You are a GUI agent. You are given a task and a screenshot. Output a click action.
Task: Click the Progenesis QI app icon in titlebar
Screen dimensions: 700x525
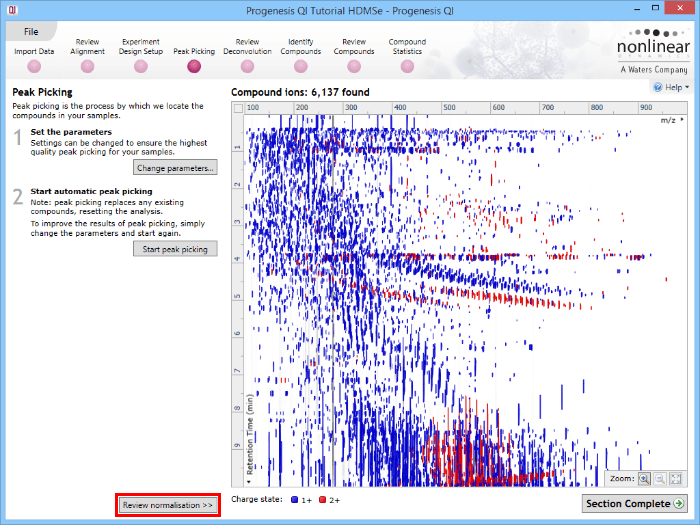tap(12, 10)
